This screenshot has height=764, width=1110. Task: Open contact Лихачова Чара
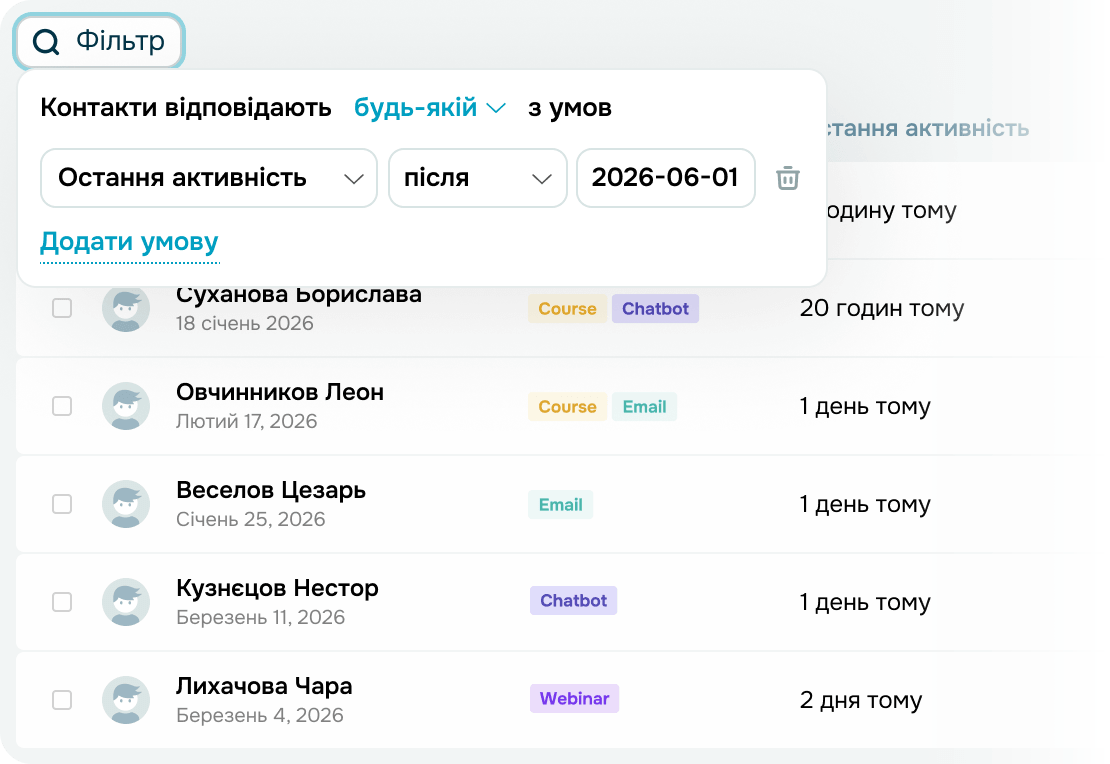tap(264, 685)
